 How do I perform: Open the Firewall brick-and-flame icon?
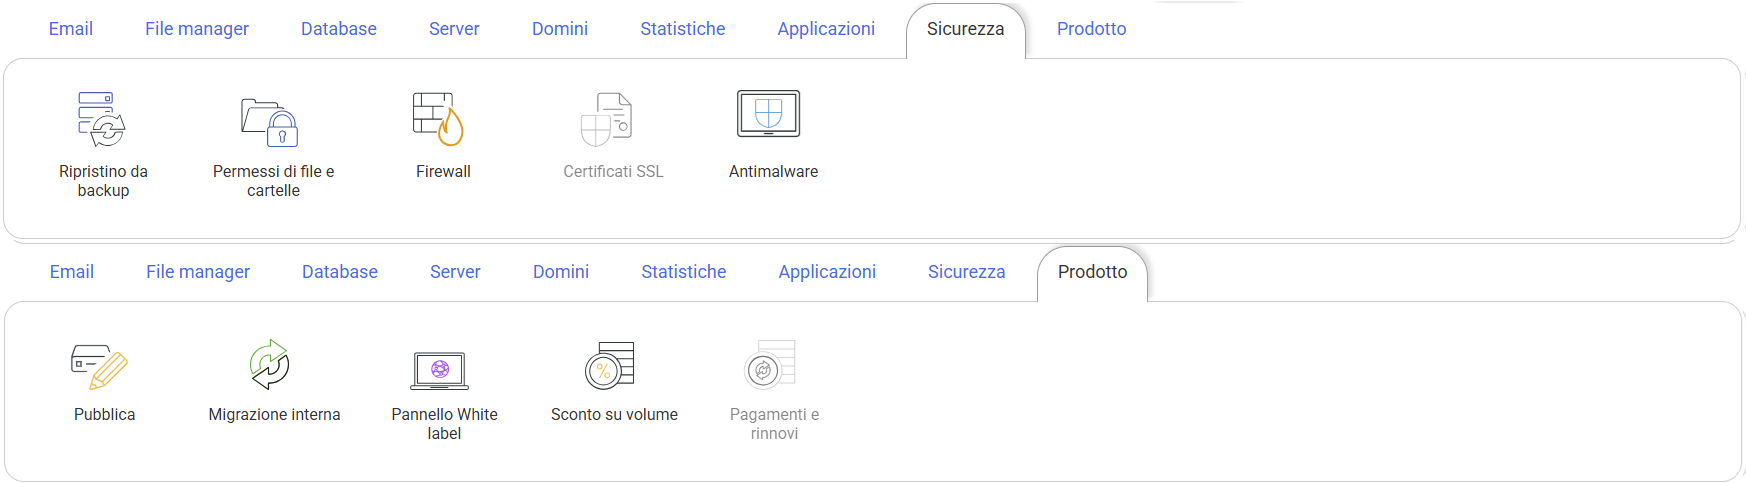(439, 119)
